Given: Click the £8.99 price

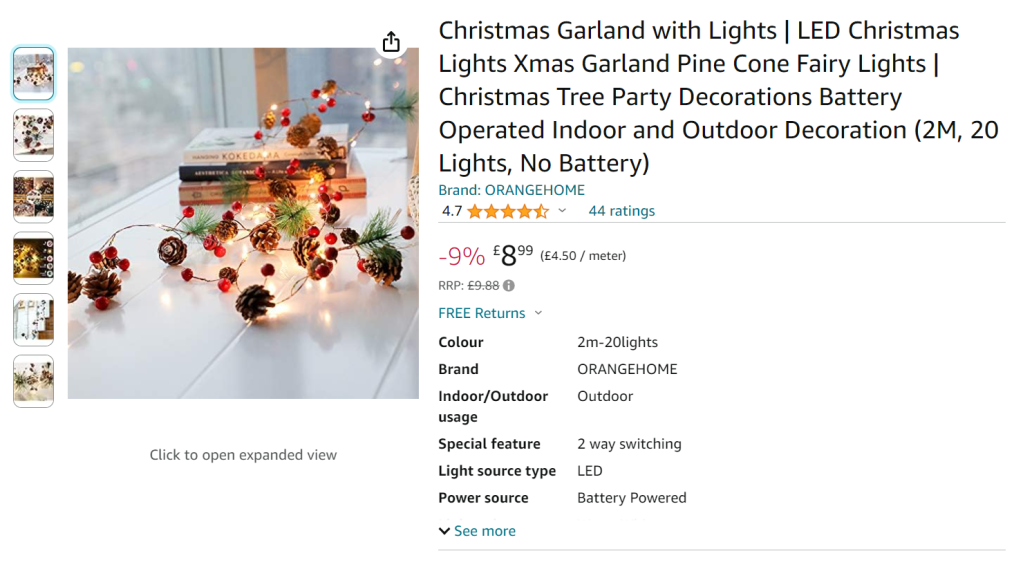Looking at the screenshot, I should [x=515, y=256].
